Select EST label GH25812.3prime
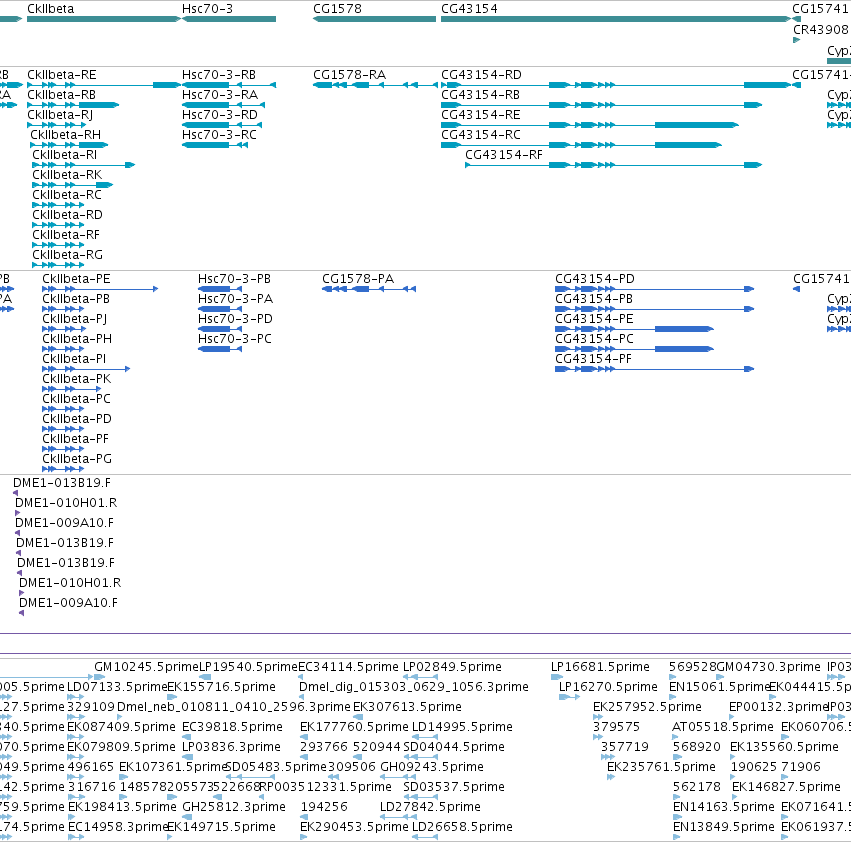851x842 pixels. 234,807
